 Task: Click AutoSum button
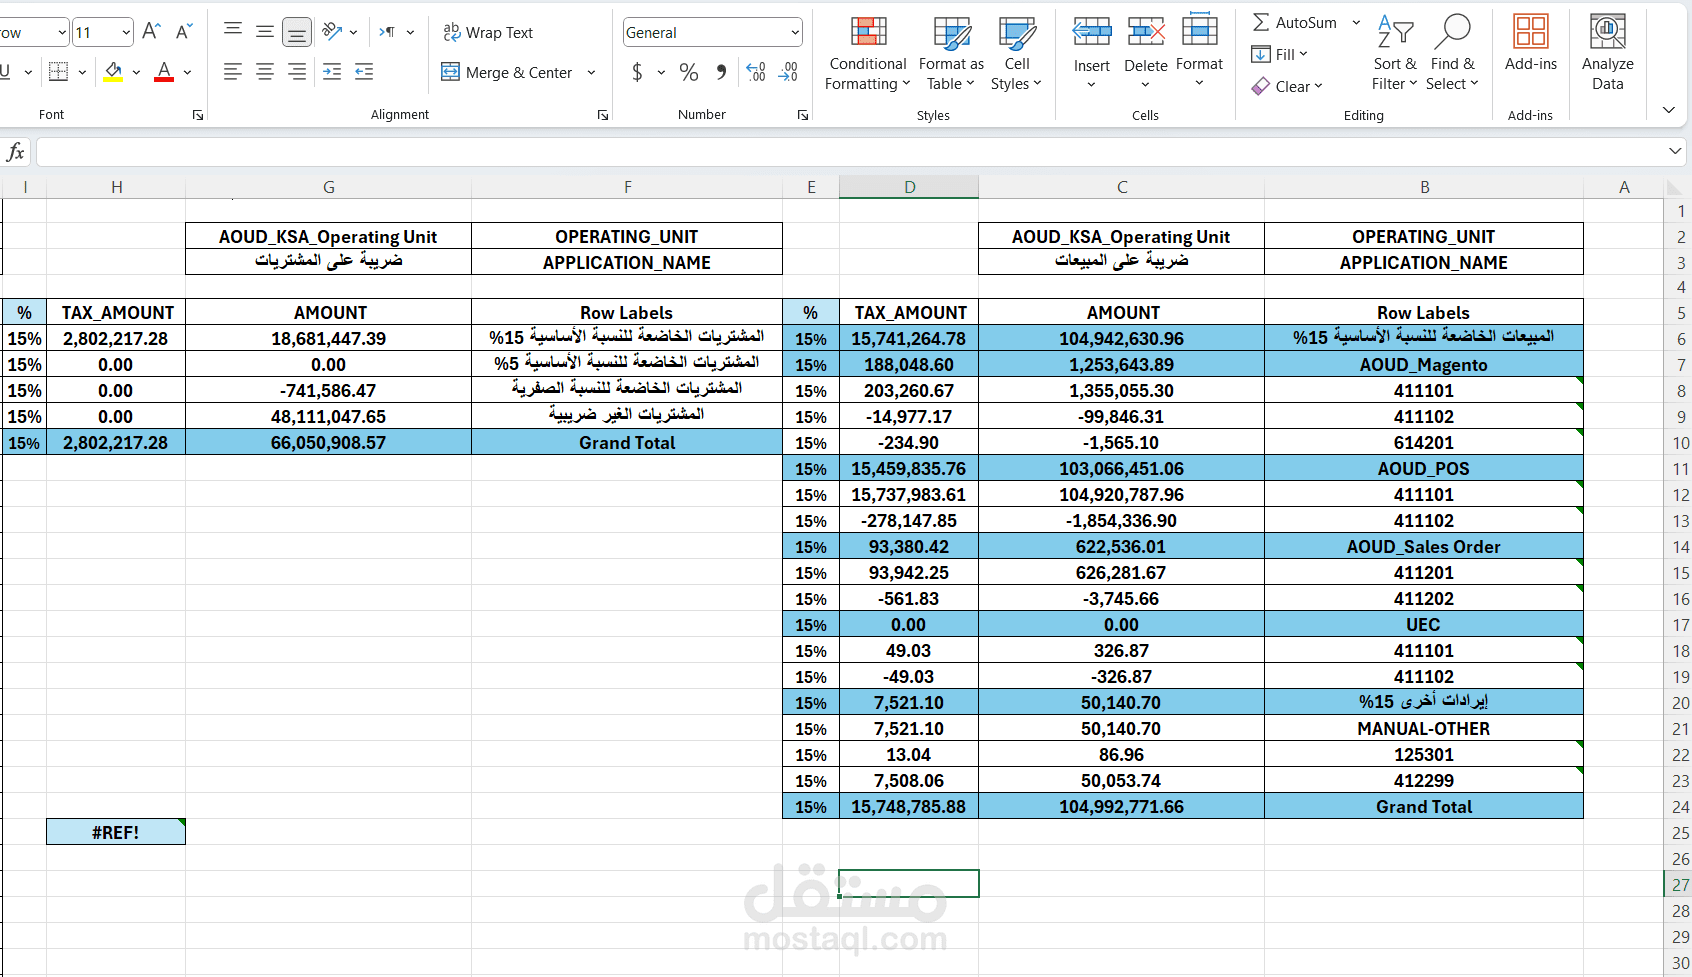1294,22
